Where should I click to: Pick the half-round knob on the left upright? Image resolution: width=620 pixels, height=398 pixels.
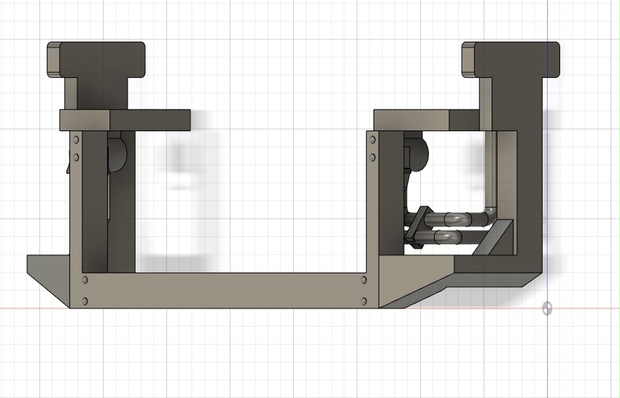[x=117, y=153]
